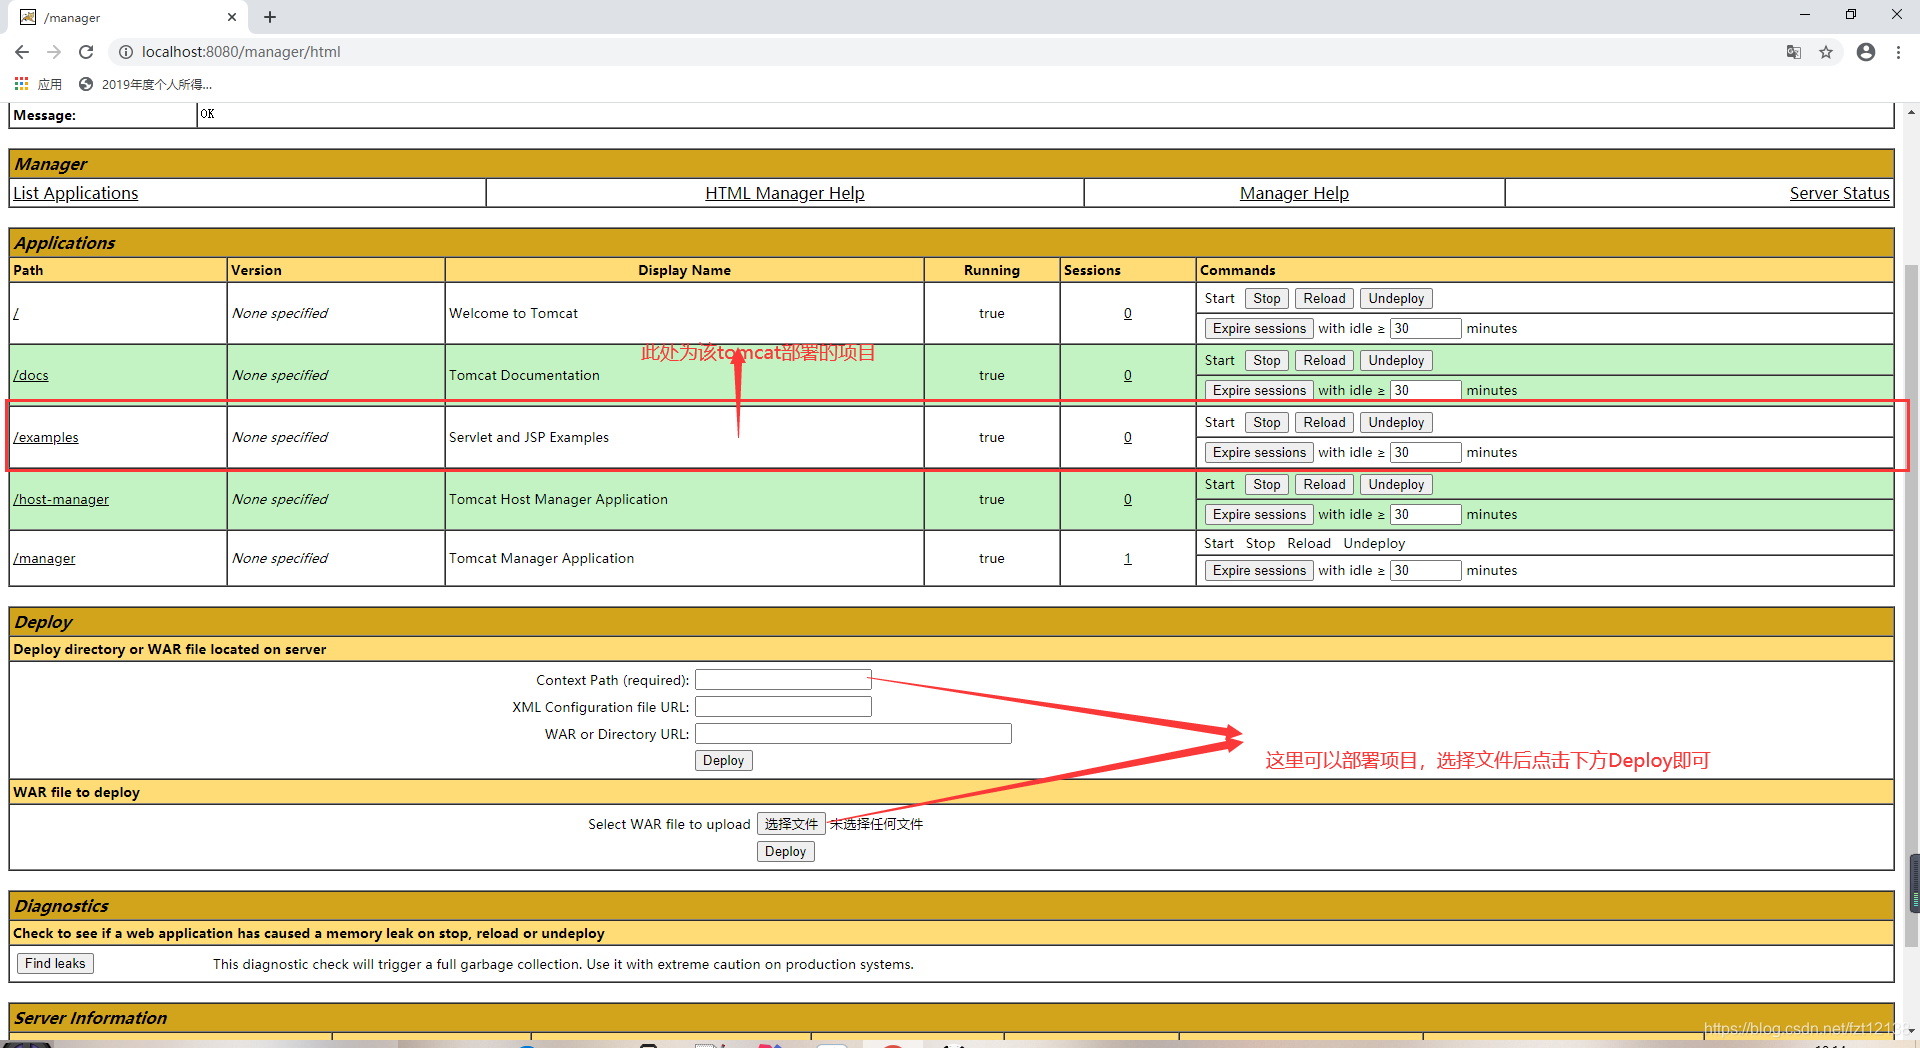1920x1048 pixels.
Task: Focus the XML Configuration file URL field
Action: pos(783,707)
